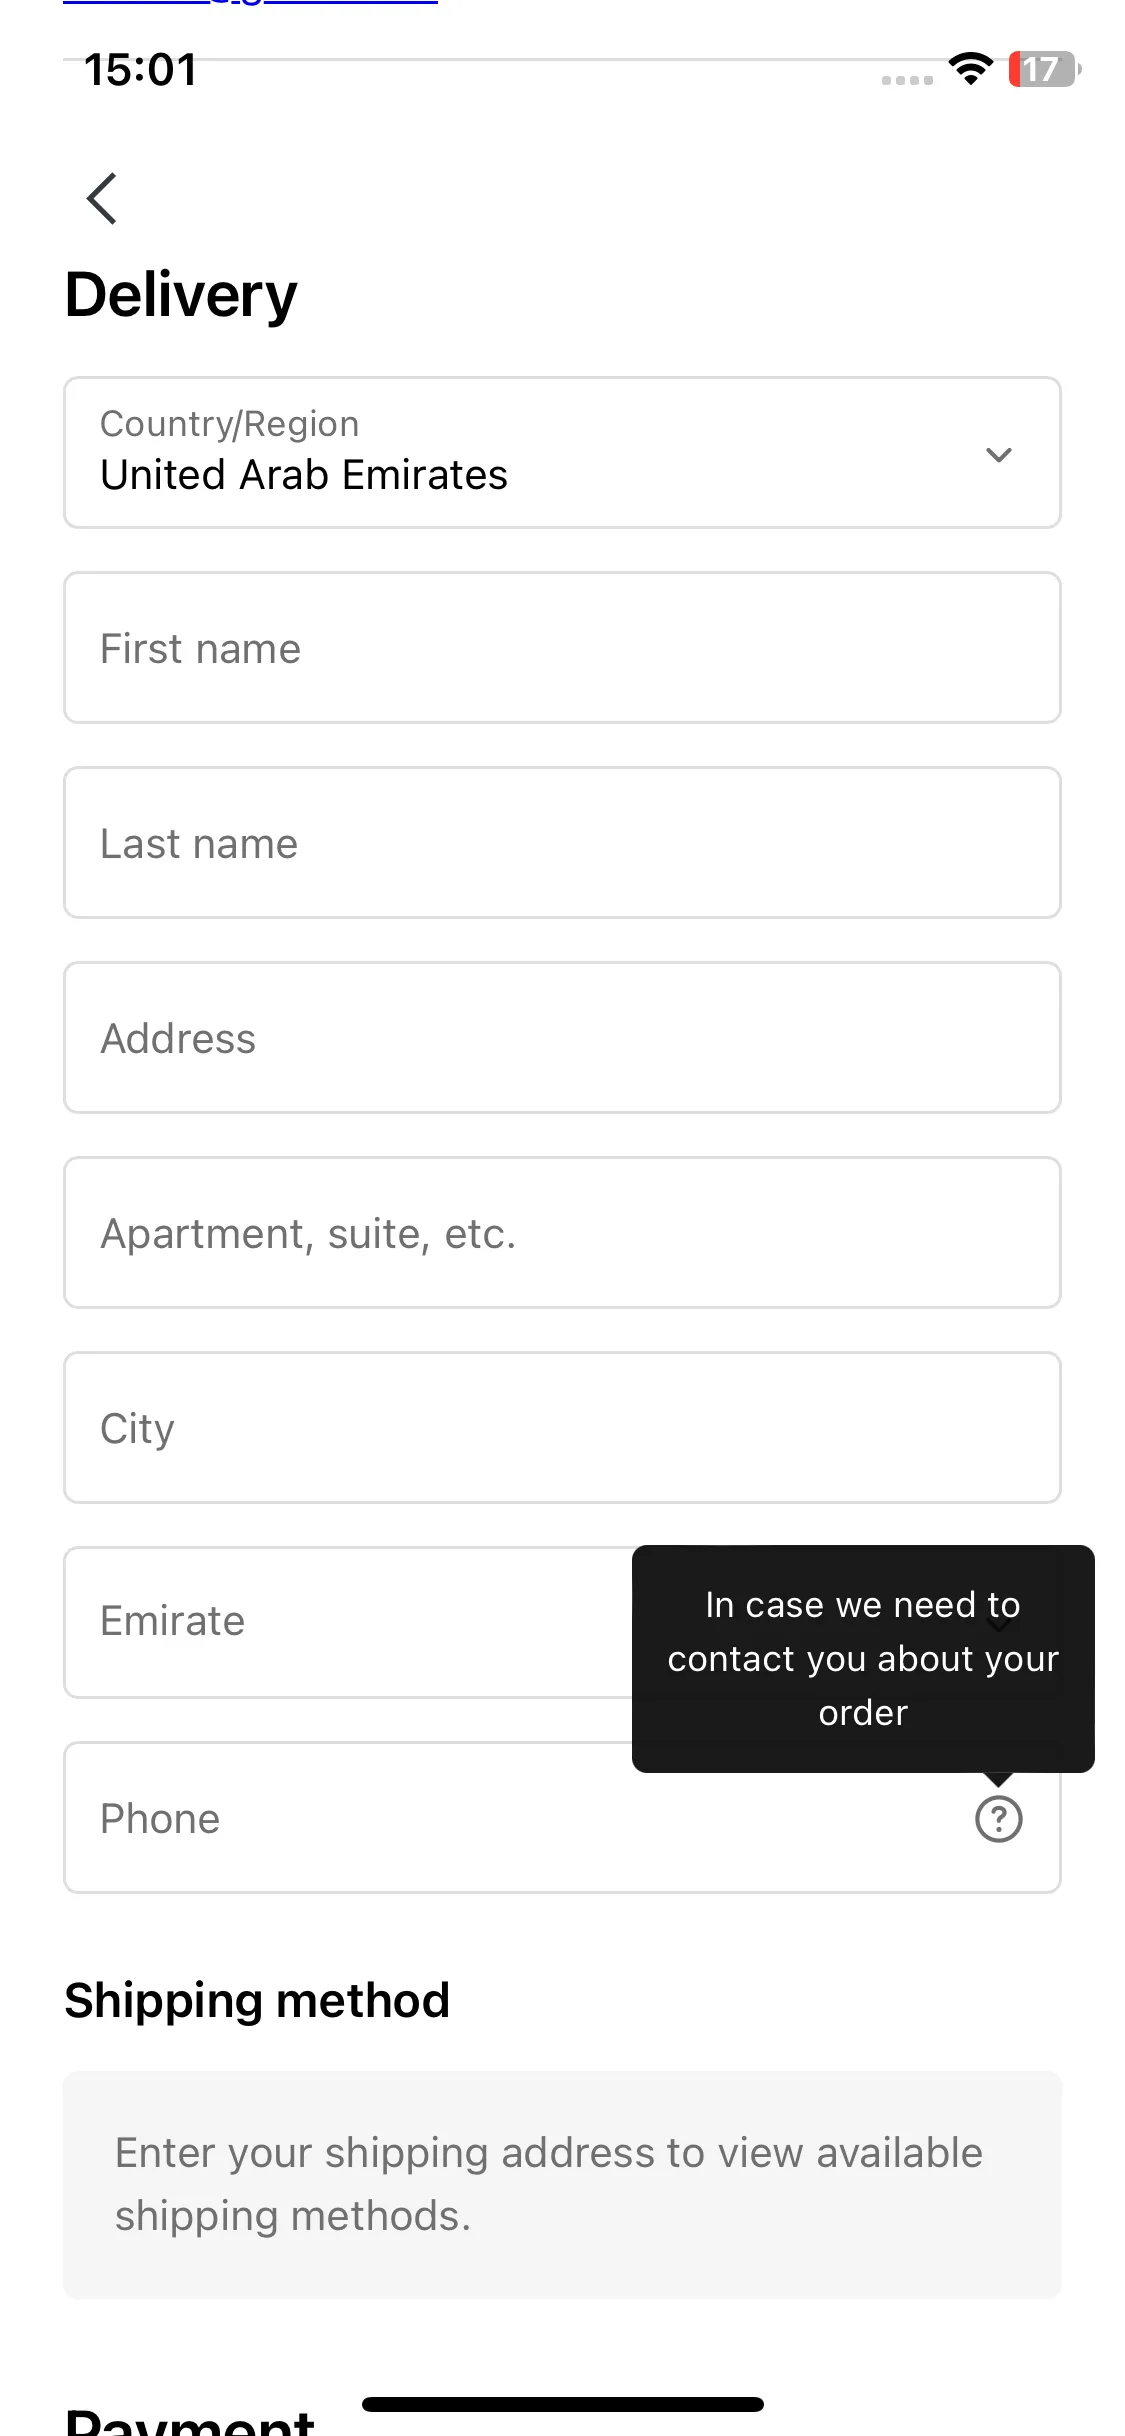
Task: Click the City input field
Action: 562,1428
